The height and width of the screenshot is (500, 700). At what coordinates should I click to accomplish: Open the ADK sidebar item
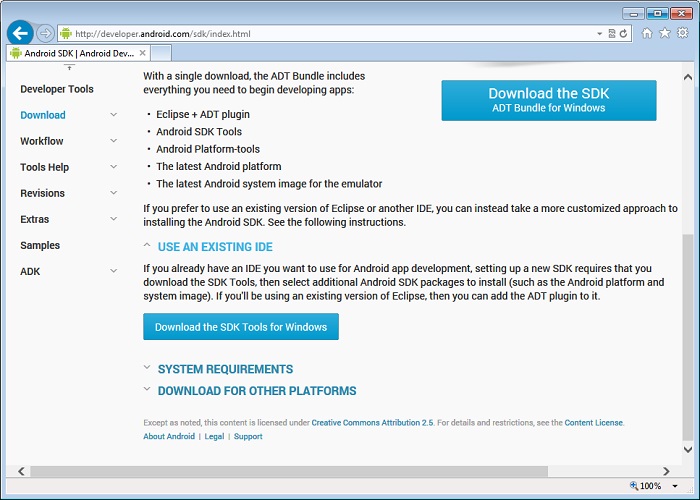pos(30,271)
